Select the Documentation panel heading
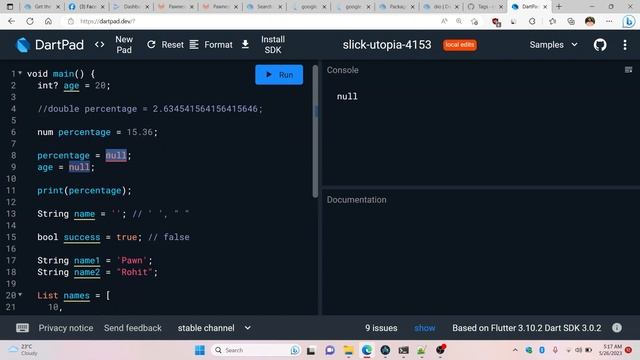The width and height of the screenshot is (640, 360). 356,200
